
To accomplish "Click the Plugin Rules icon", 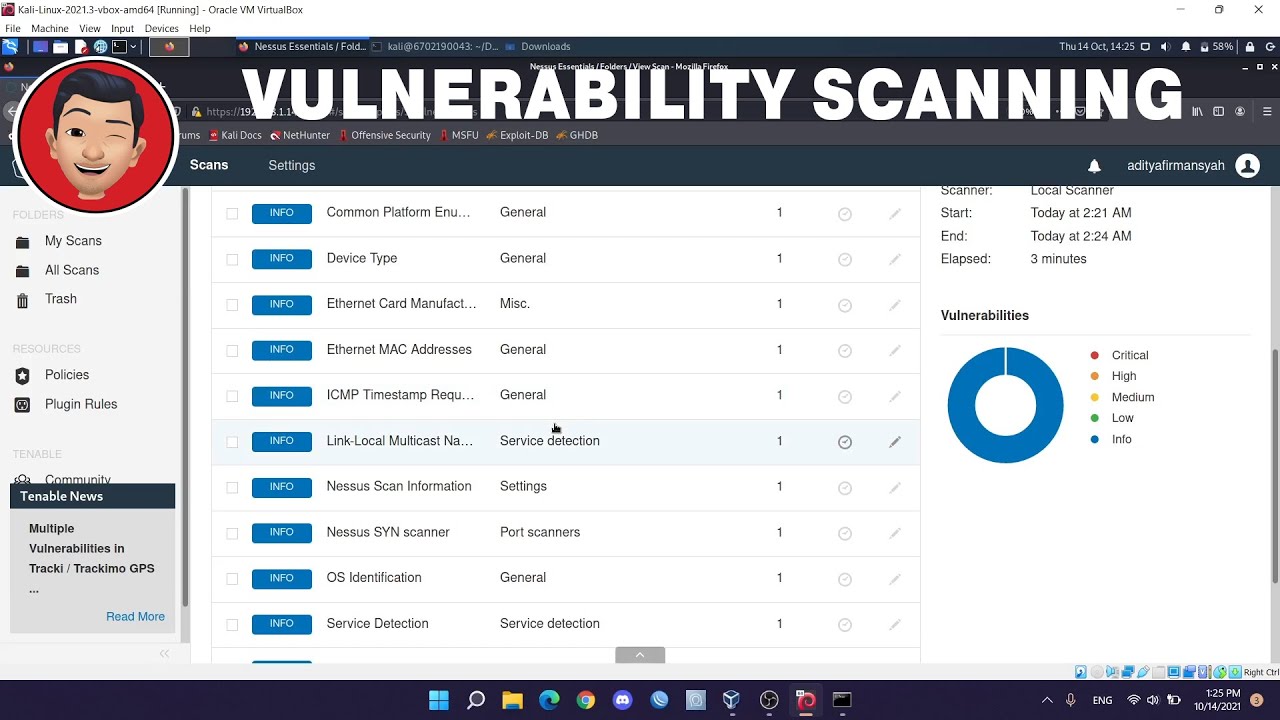I will click(x=23, y=404).
